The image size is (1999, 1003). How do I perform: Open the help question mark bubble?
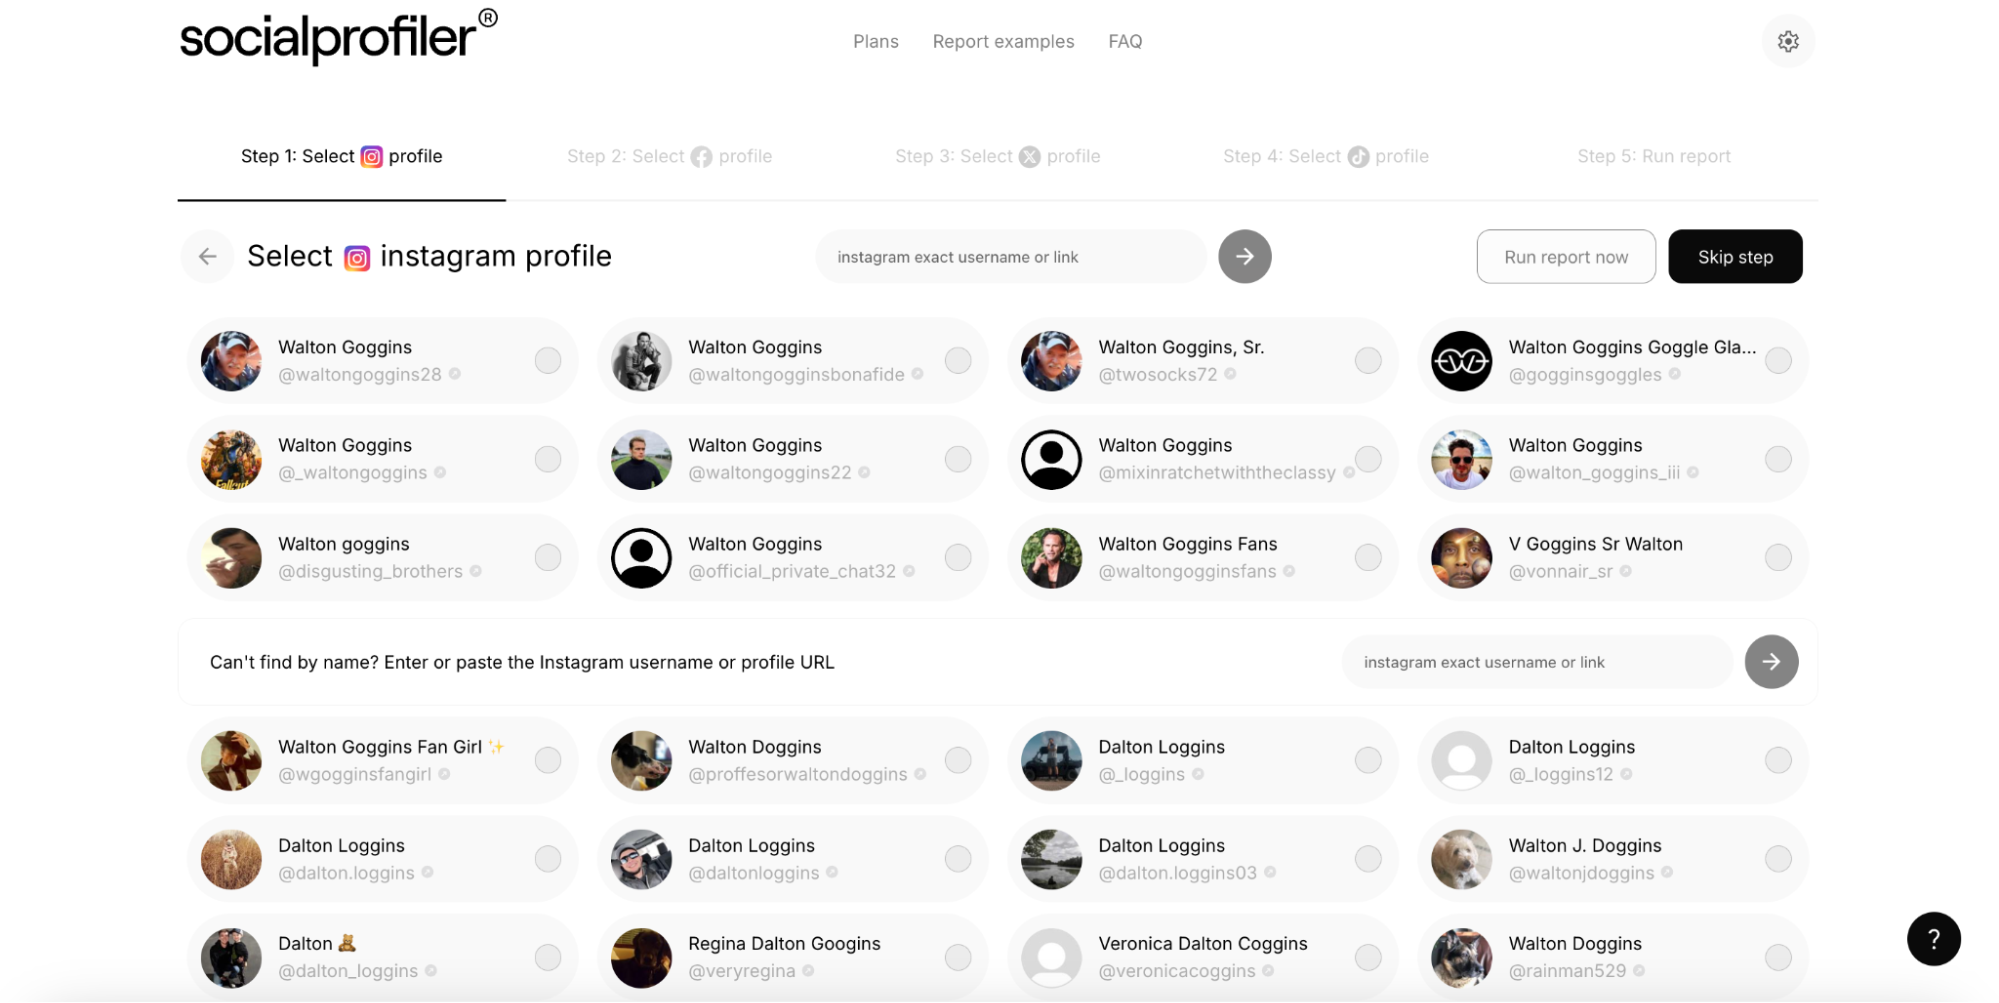click(x=1932, y=938)
